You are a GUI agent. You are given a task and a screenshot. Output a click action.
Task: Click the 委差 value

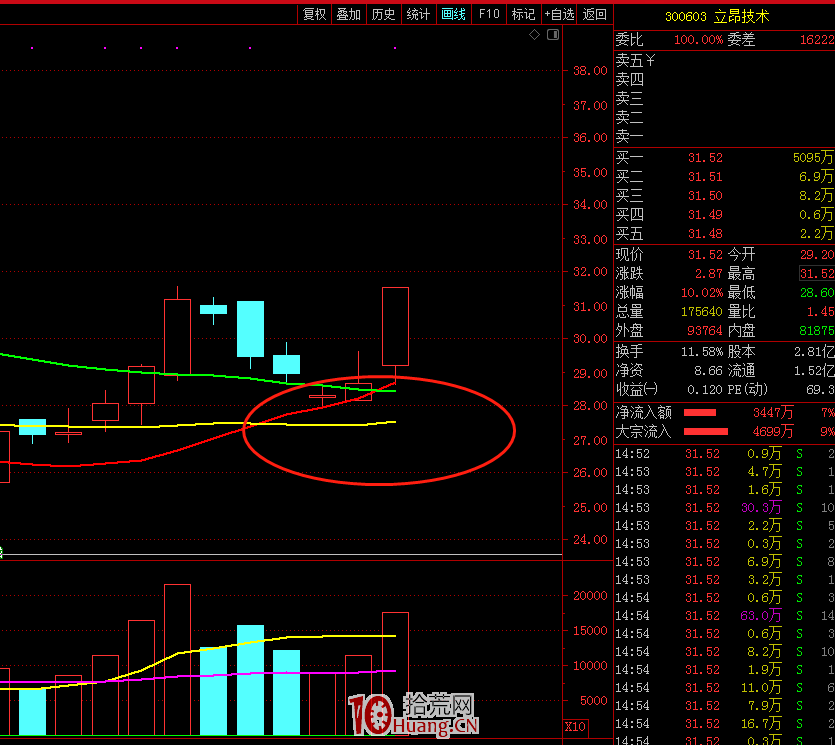pos(817,40)
